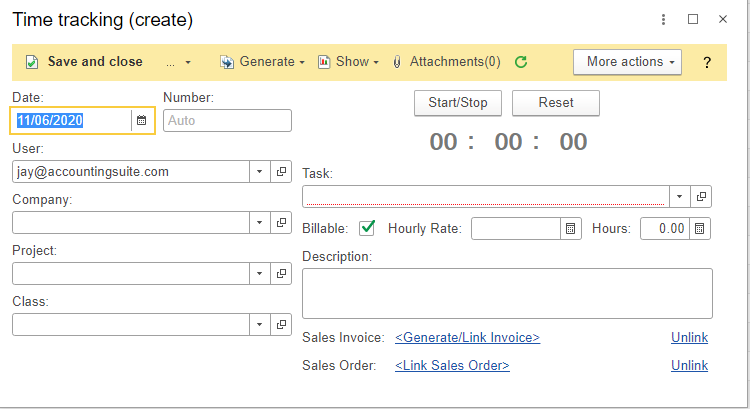Open the More actions dropdown button
Image resolution: width=750 pixels, height=409 pixels.
[626, 62]
